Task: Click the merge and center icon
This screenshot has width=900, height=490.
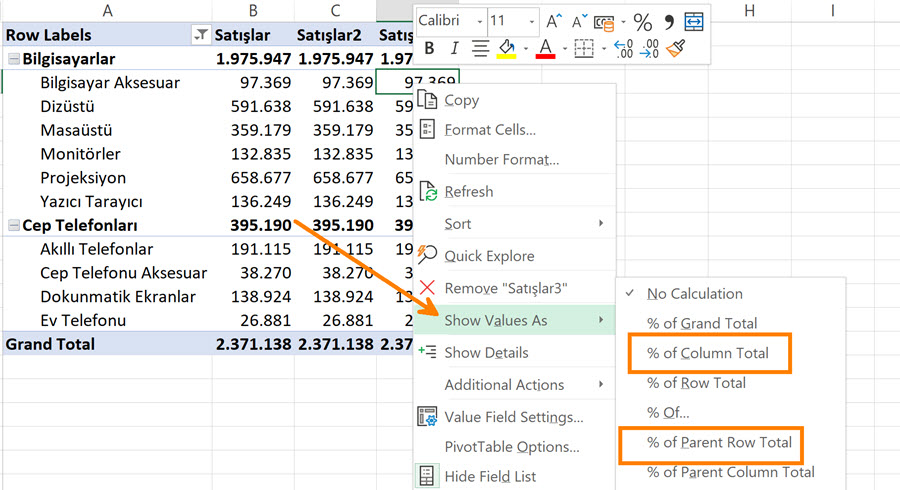Action: tap(694, 22)
